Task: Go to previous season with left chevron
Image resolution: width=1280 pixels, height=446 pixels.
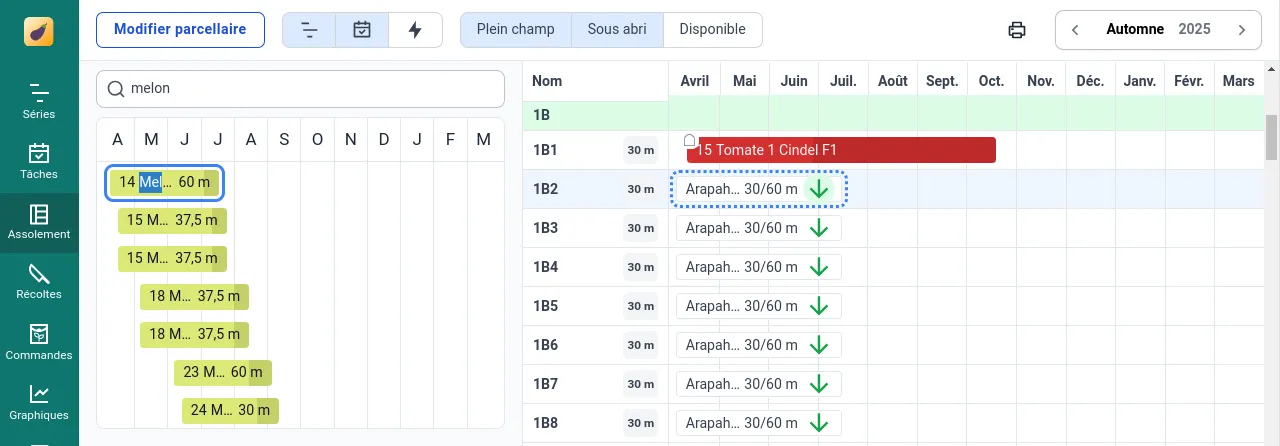Action: pyautogui.click(x=1075, y=30)
